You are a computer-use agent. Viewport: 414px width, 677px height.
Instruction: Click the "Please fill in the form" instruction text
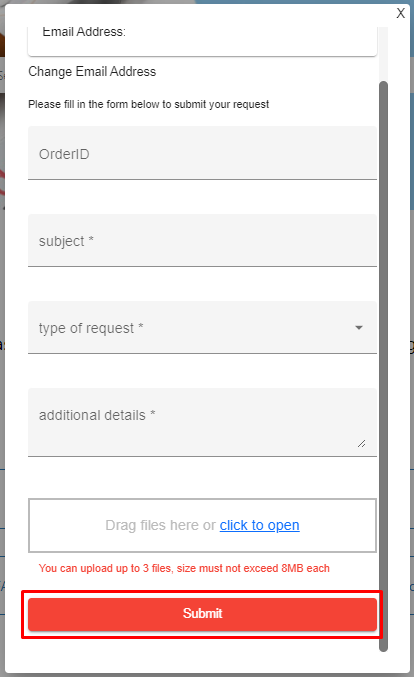point(149,104)
